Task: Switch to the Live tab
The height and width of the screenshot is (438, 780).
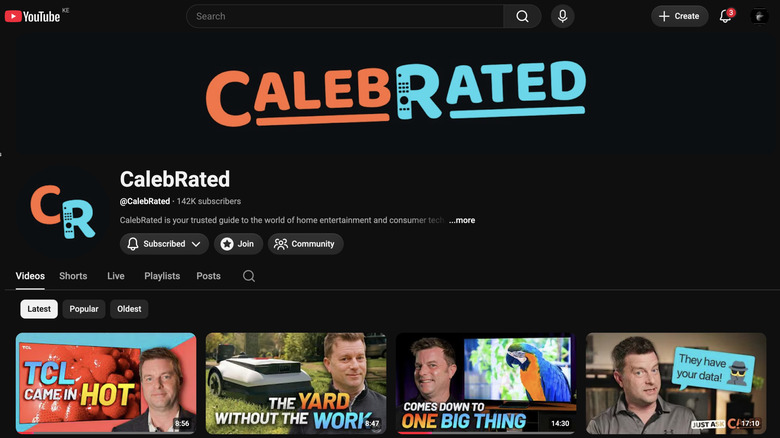Action: click(x=116, y=276)
